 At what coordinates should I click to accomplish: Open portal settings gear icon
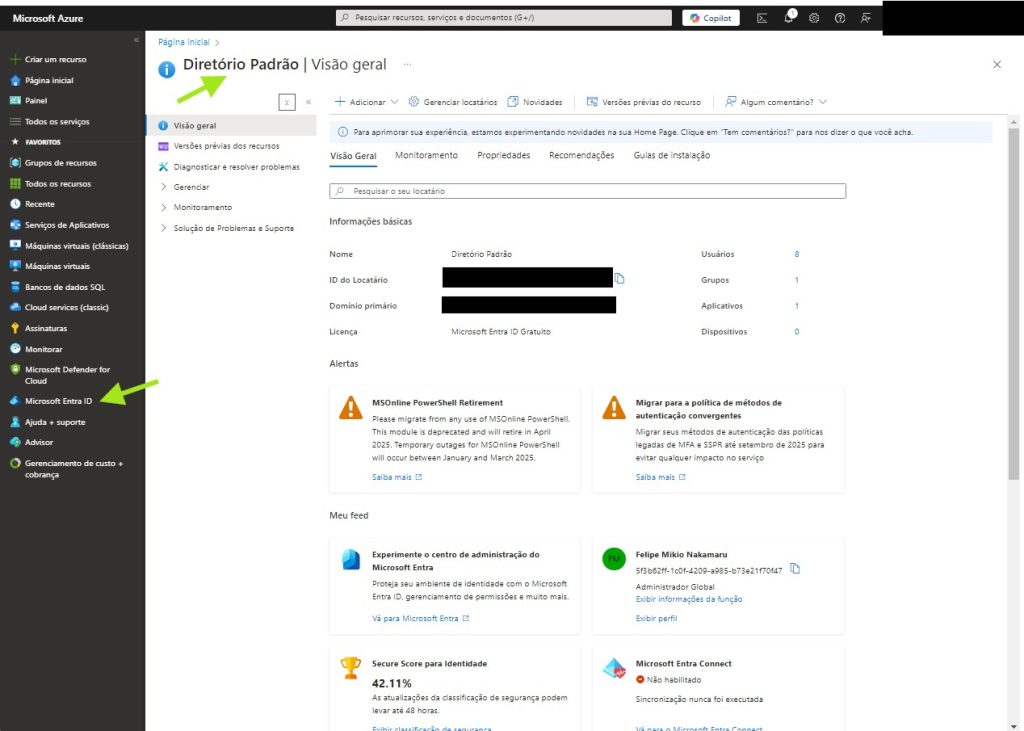tap(814, 18)
